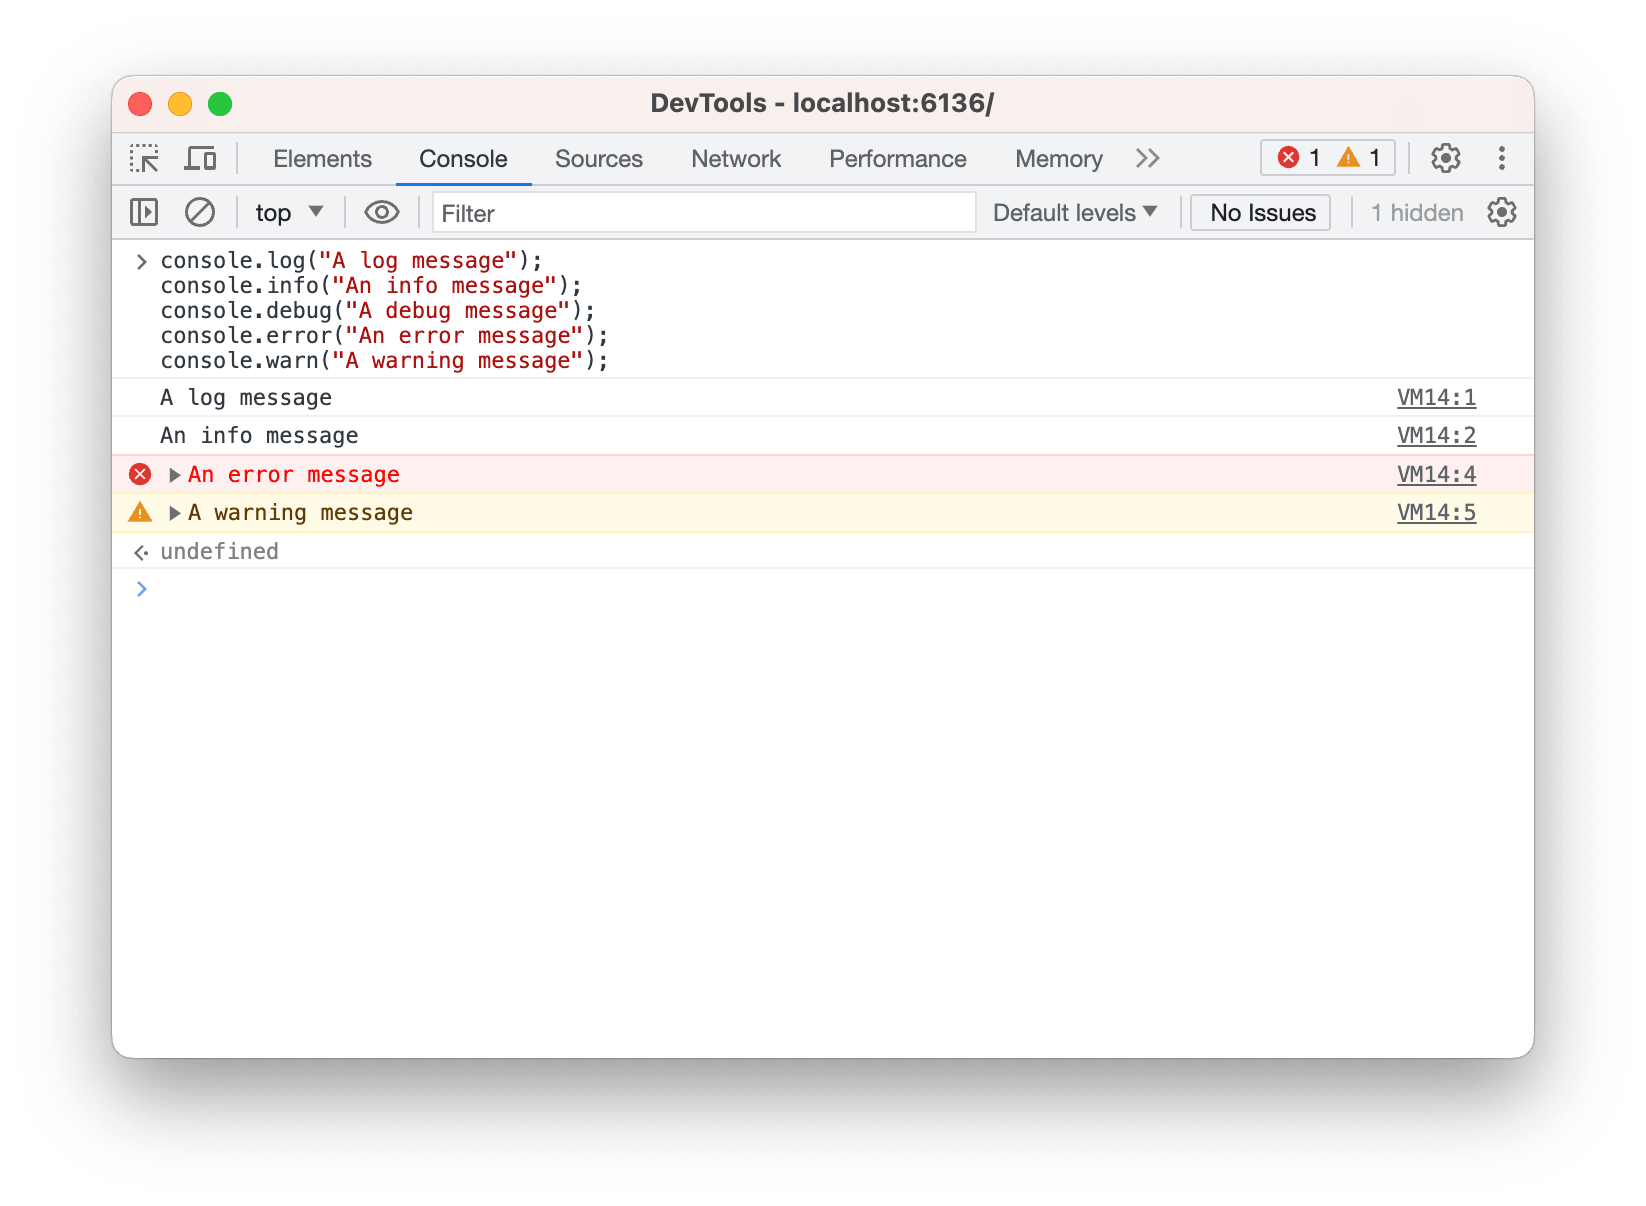The height and width of the screenshot is (1206, 1646).
Task: Expand the 'A warning message' entry
Action: tap(174, 512)
